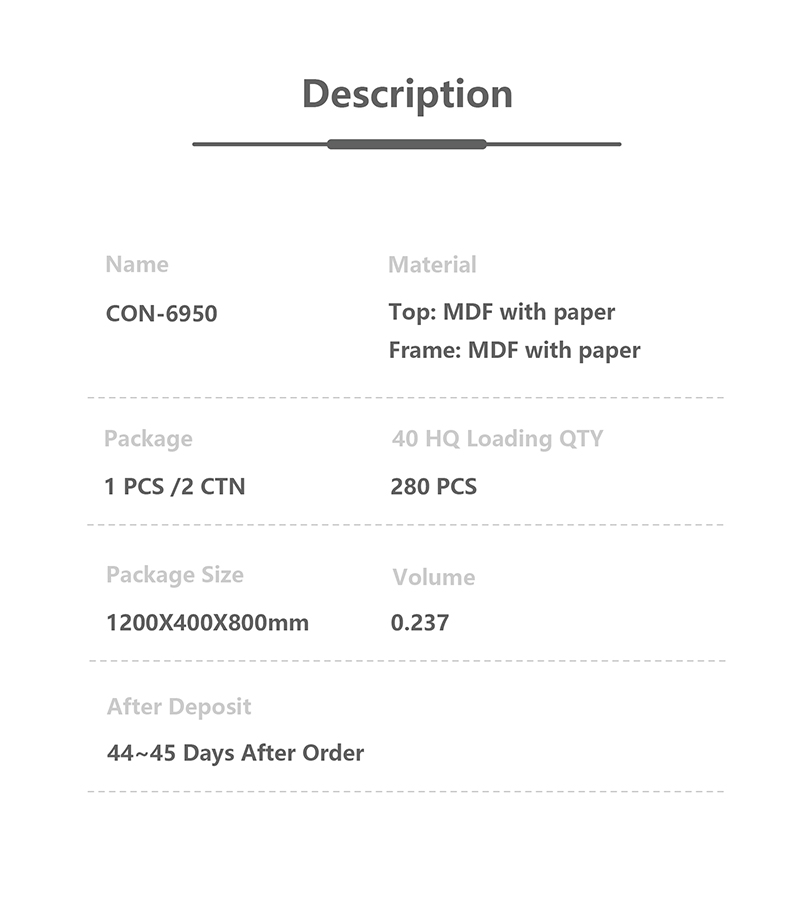Click the thick bar under Description heading
800x911 pixels.
point(406,144)
